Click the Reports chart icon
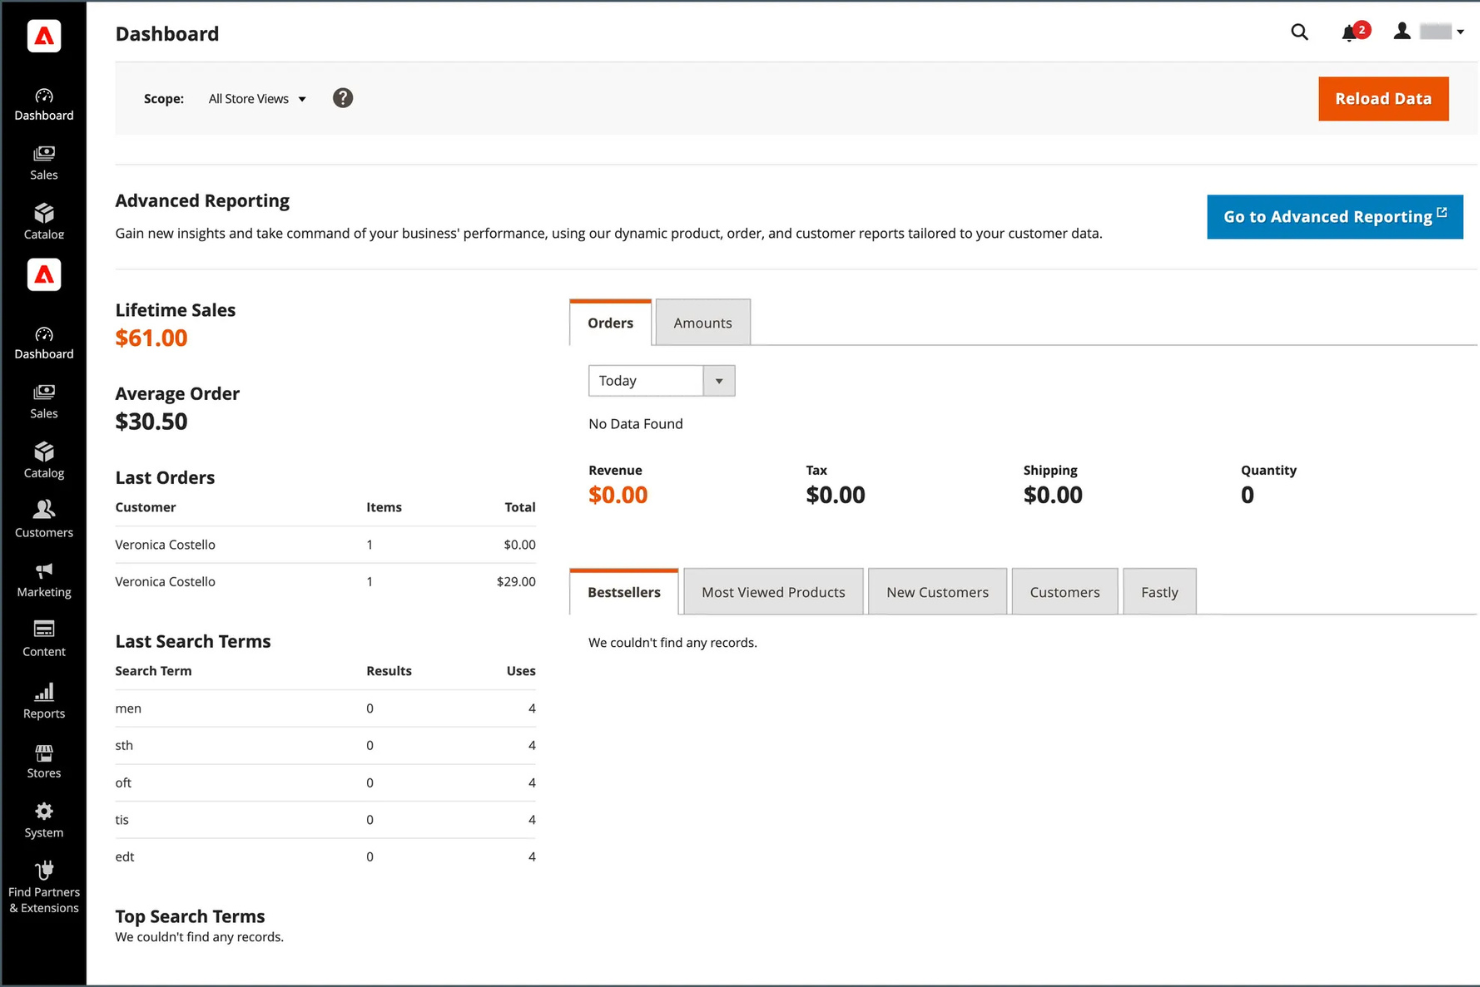The height and width of the screenshot is (987, 1480). 43,699
